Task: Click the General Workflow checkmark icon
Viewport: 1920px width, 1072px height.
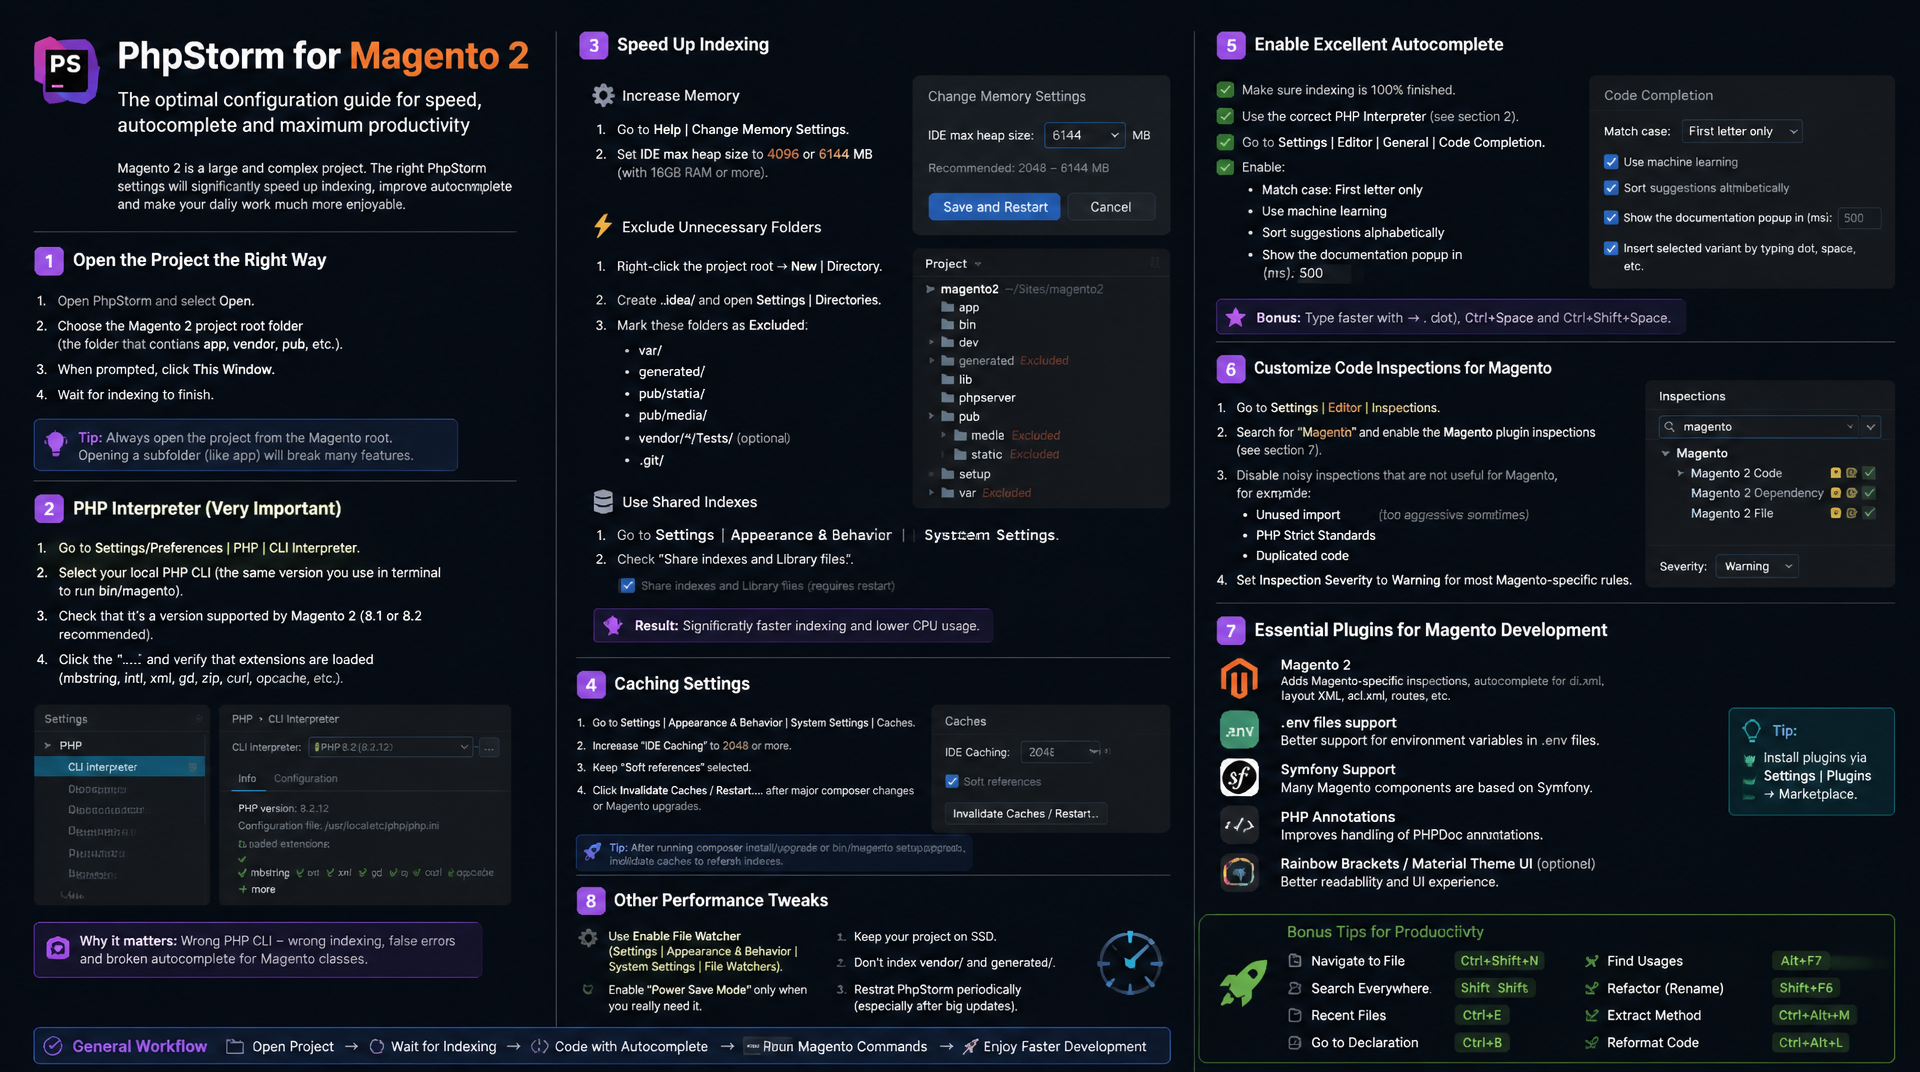Action: (53, 1046)
